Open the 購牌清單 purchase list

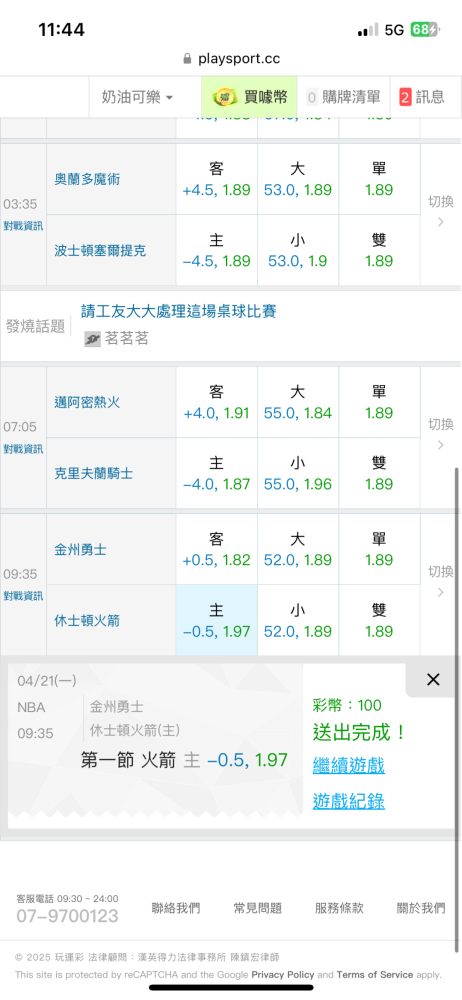point(343,97)
